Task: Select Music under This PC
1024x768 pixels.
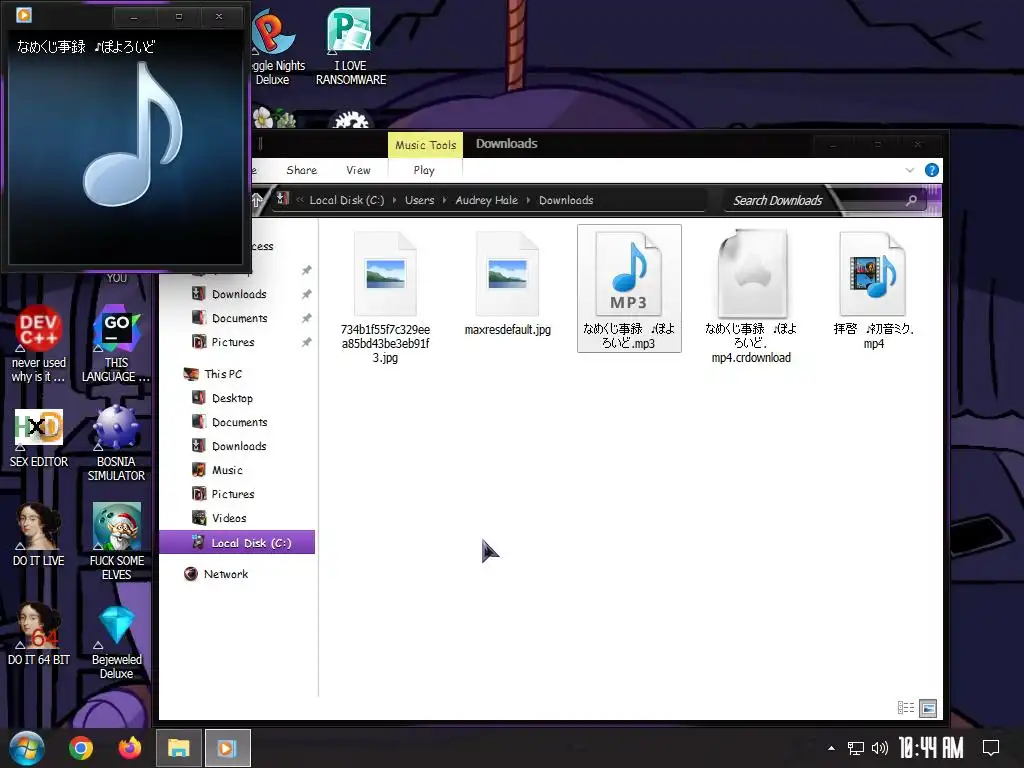Action: (x=217, y=470)
